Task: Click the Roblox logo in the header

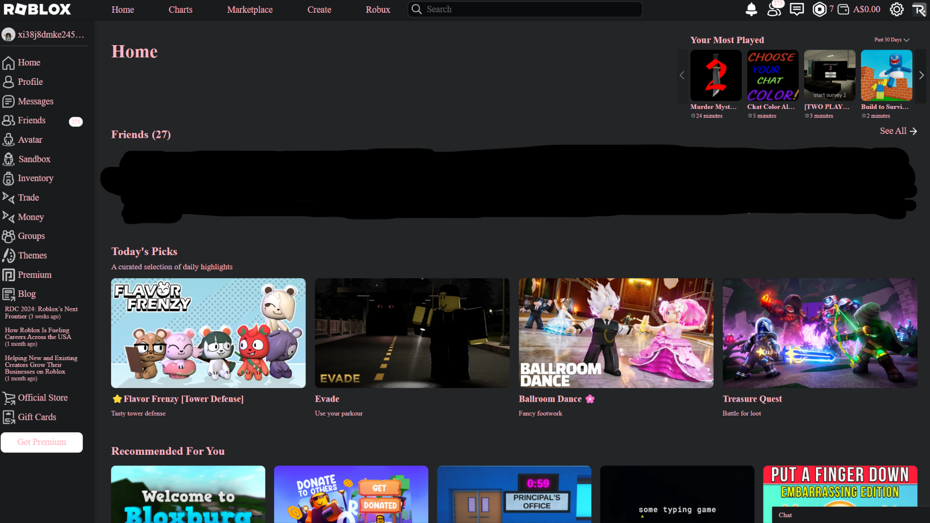Action: pyautogui.click(x=37, y=9)
